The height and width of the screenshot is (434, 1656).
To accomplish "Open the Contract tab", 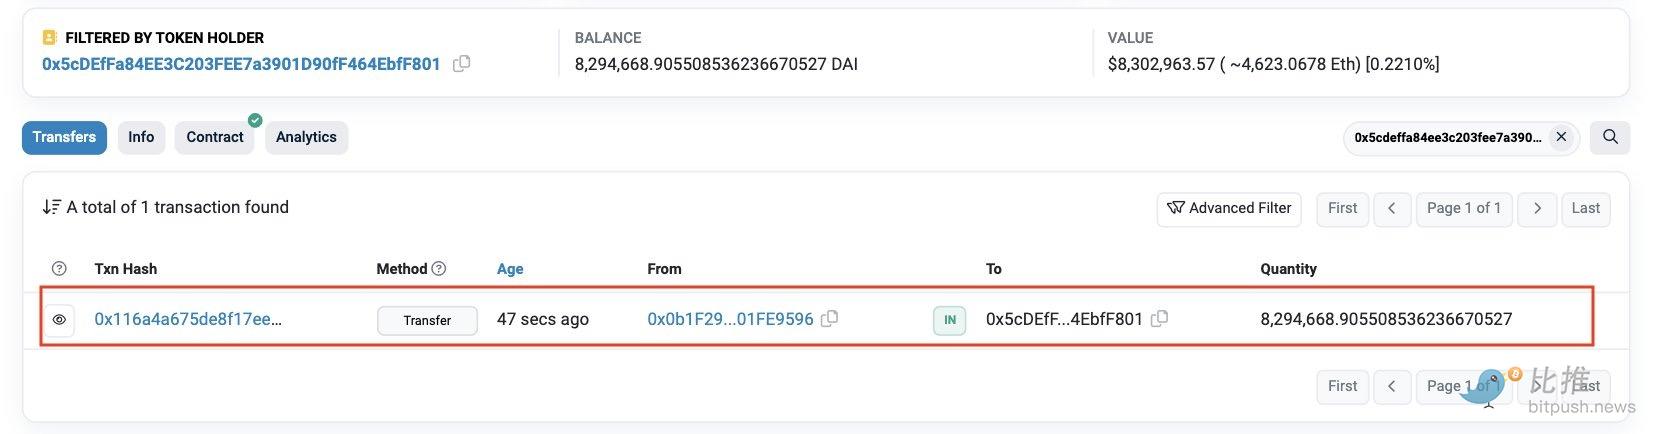I will pos(215,137).
